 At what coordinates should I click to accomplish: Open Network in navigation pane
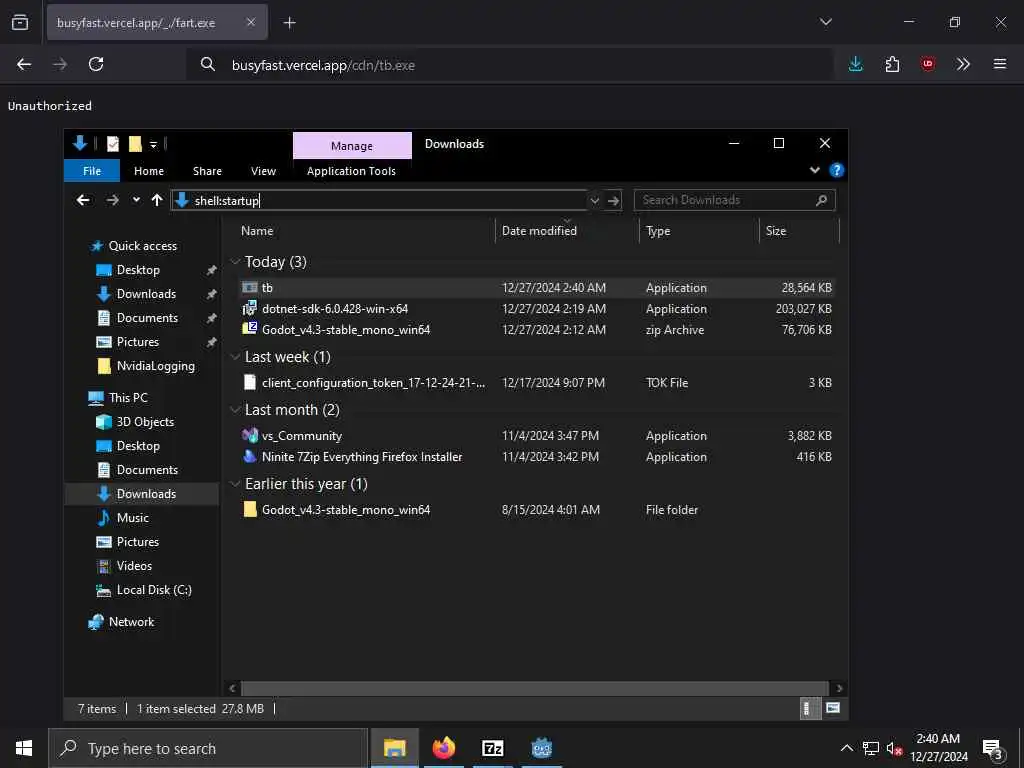(x=131, y=622)
